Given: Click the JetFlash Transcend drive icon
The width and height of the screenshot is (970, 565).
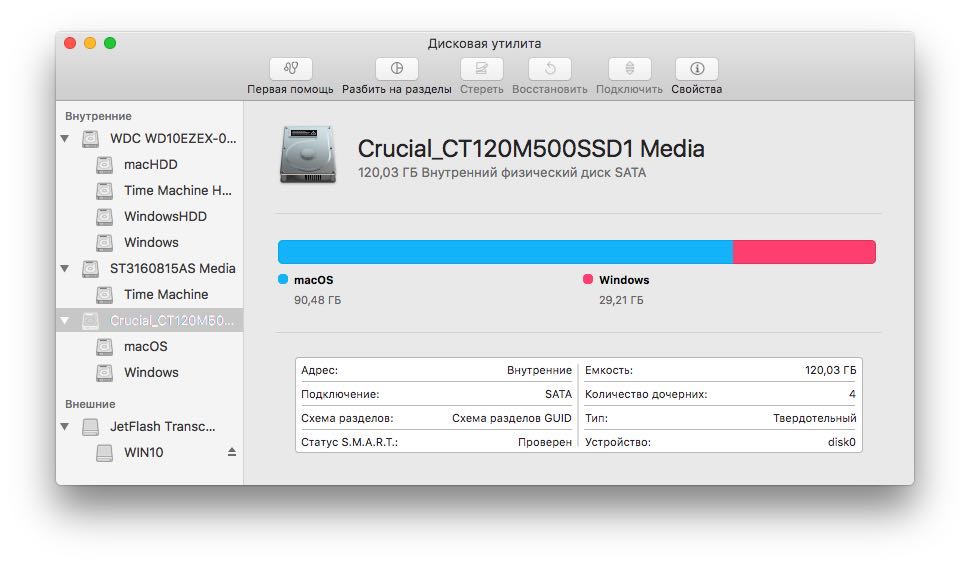Looking at the screenshot, I should pos(90,426).
